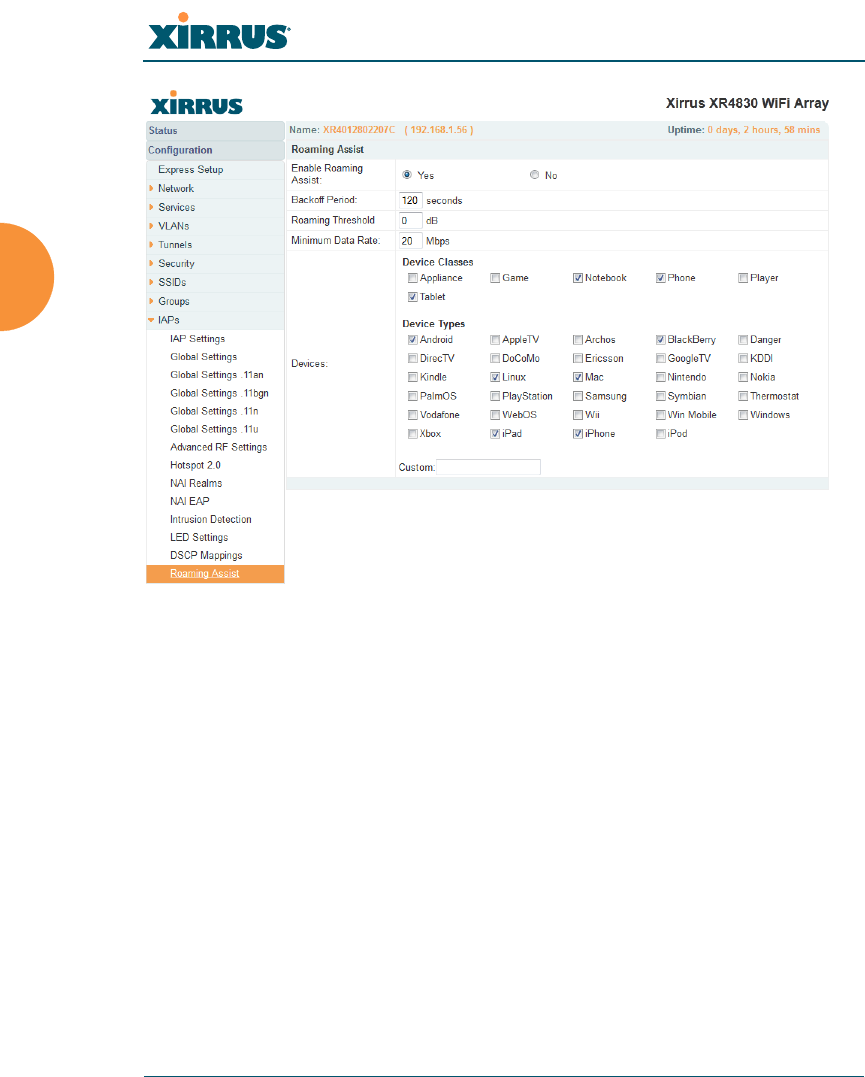Check the Appliance device class
The height and width of the screenshot is (1077, 865).
(x=413, y=278)
